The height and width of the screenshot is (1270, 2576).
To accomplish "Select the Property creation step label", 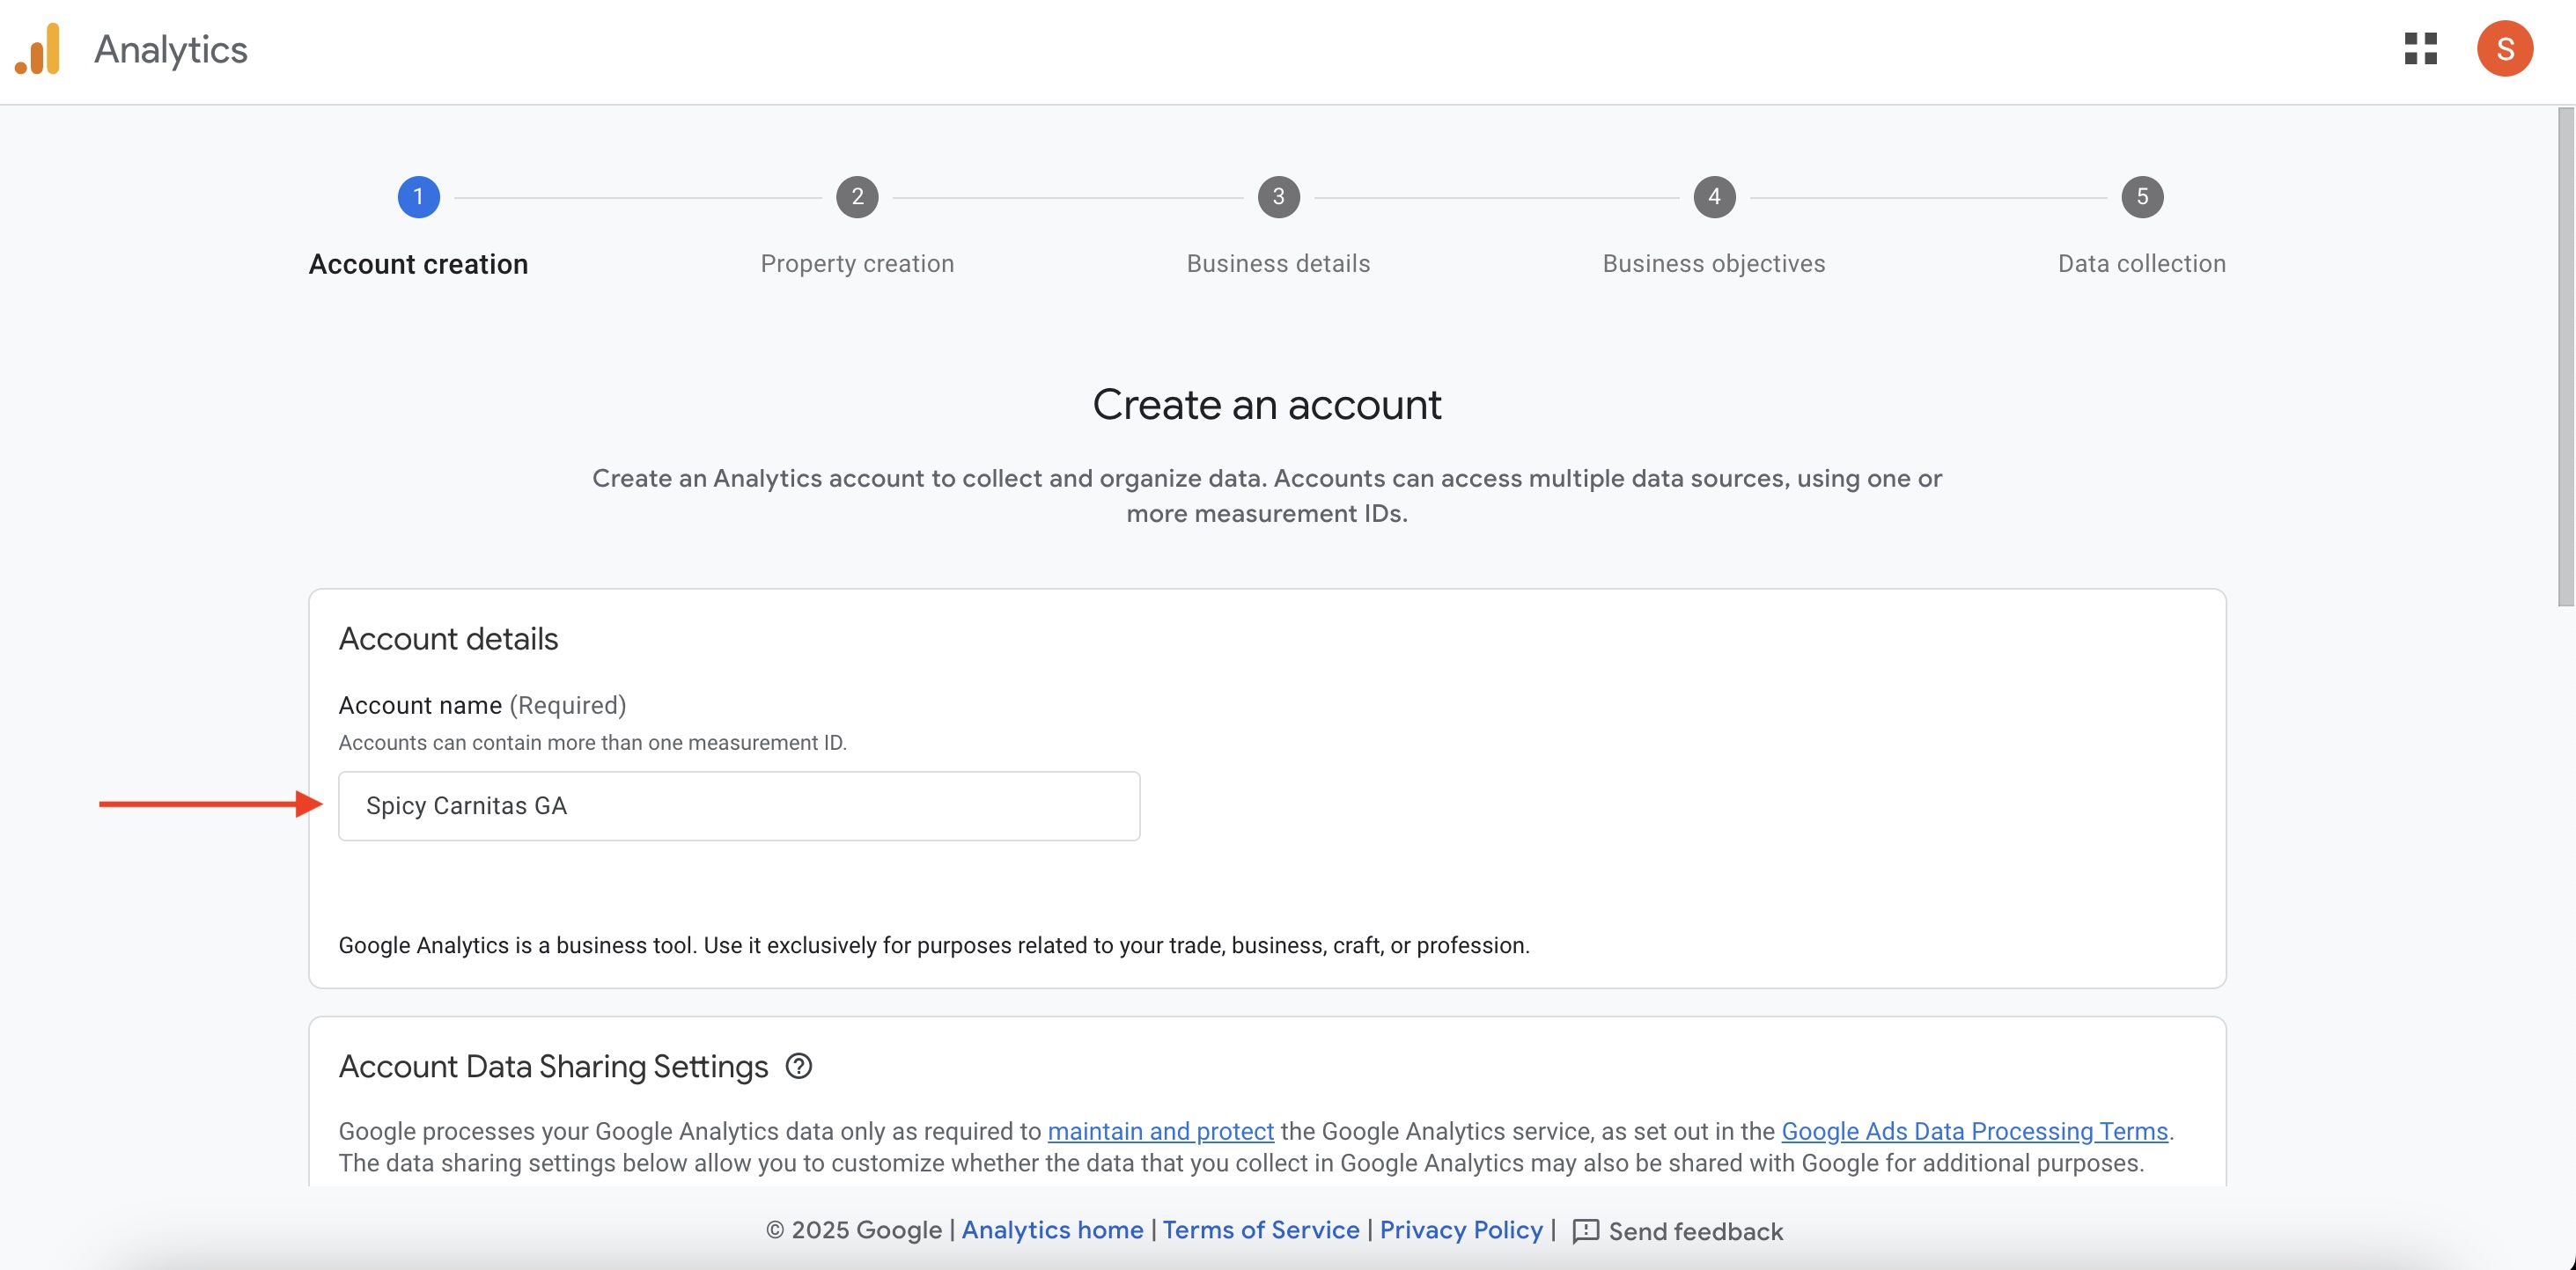I will (x=857, y=264).
